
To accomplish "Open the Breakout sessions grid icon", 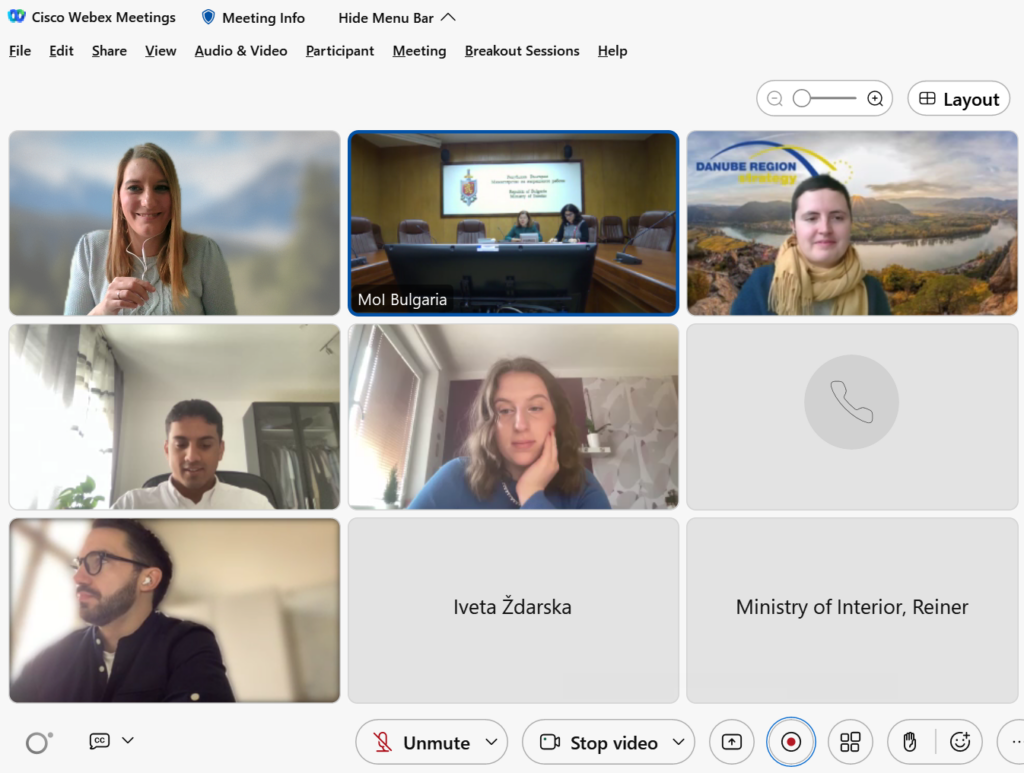I will pos(850,742).
